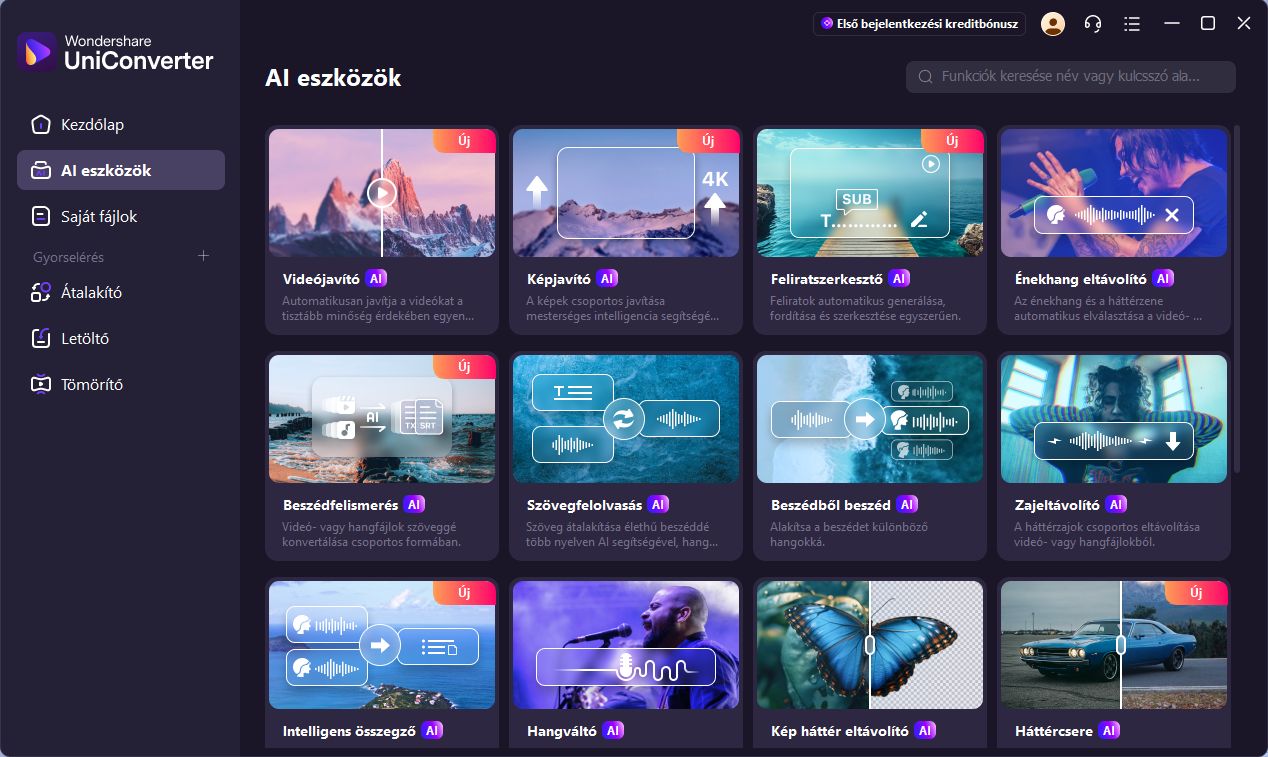The width and height of the screenshot is (1268, 757).
Task: Click the UniConverter logo icon
Action: click(x=37, y=52)
